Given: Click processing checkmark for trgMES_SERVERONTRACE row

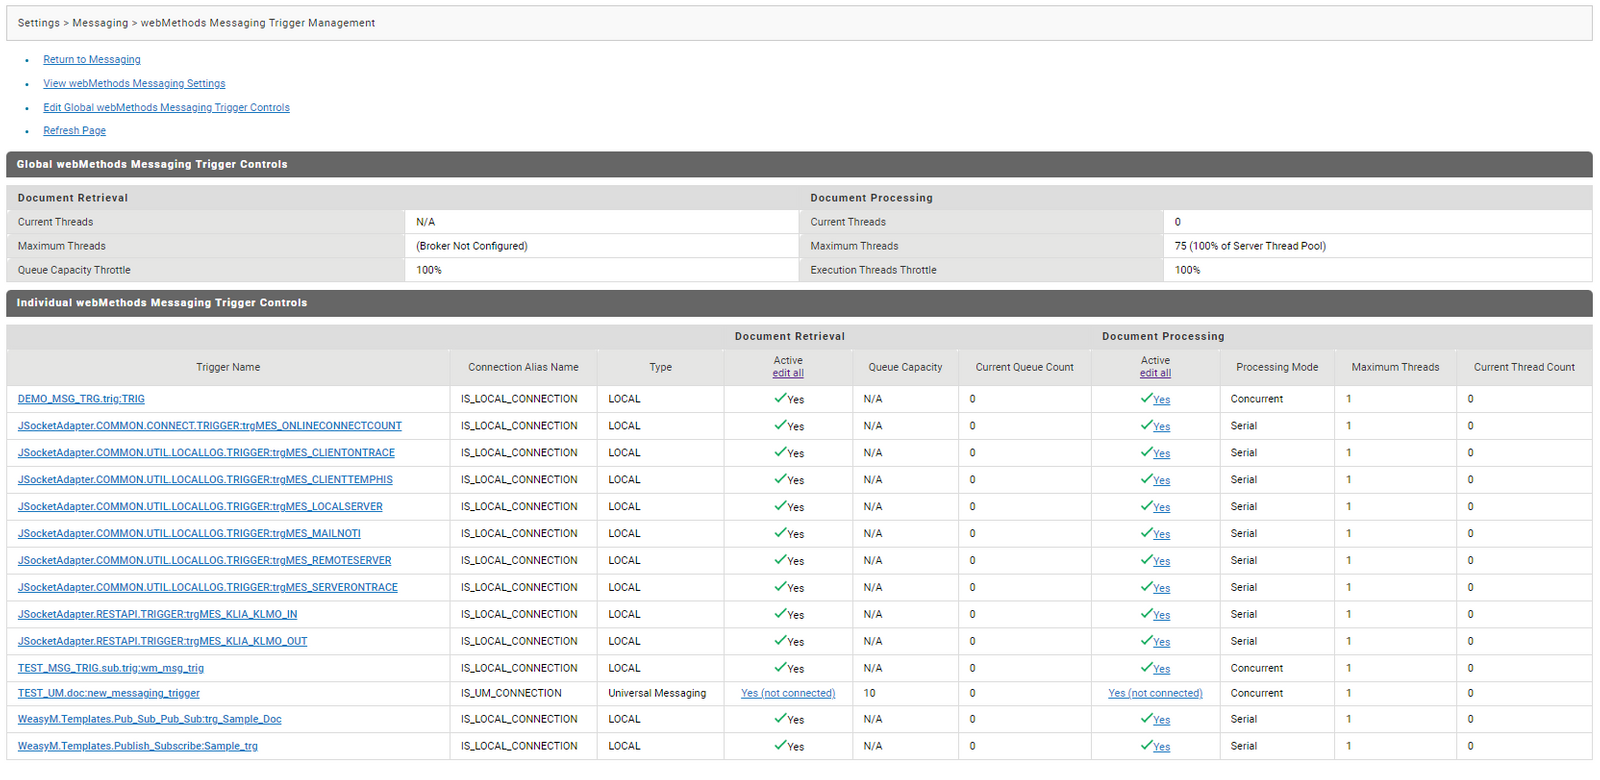Looking at the screenshot, I should click(x=1147, y=587).
